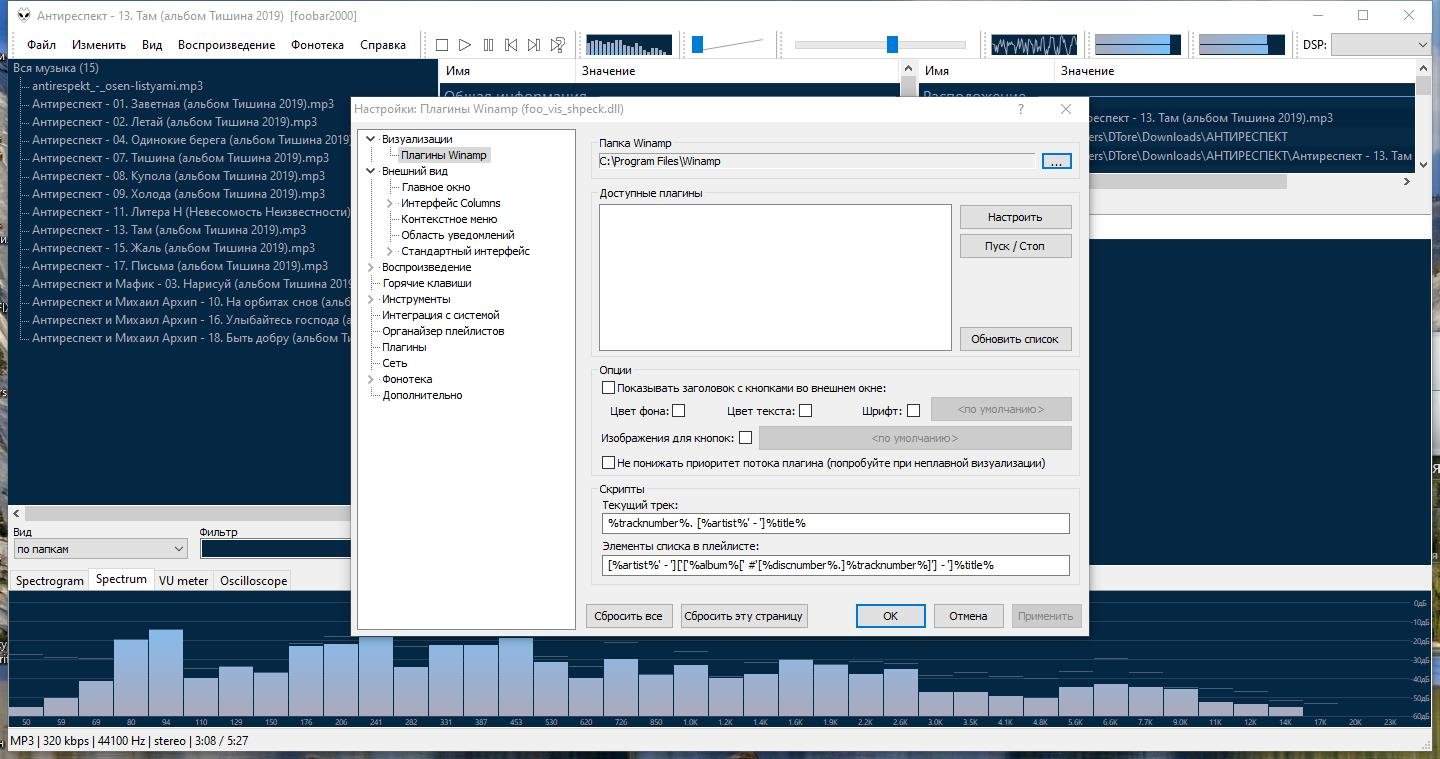Click the Сбросить все button

click(x=628, y=616)
